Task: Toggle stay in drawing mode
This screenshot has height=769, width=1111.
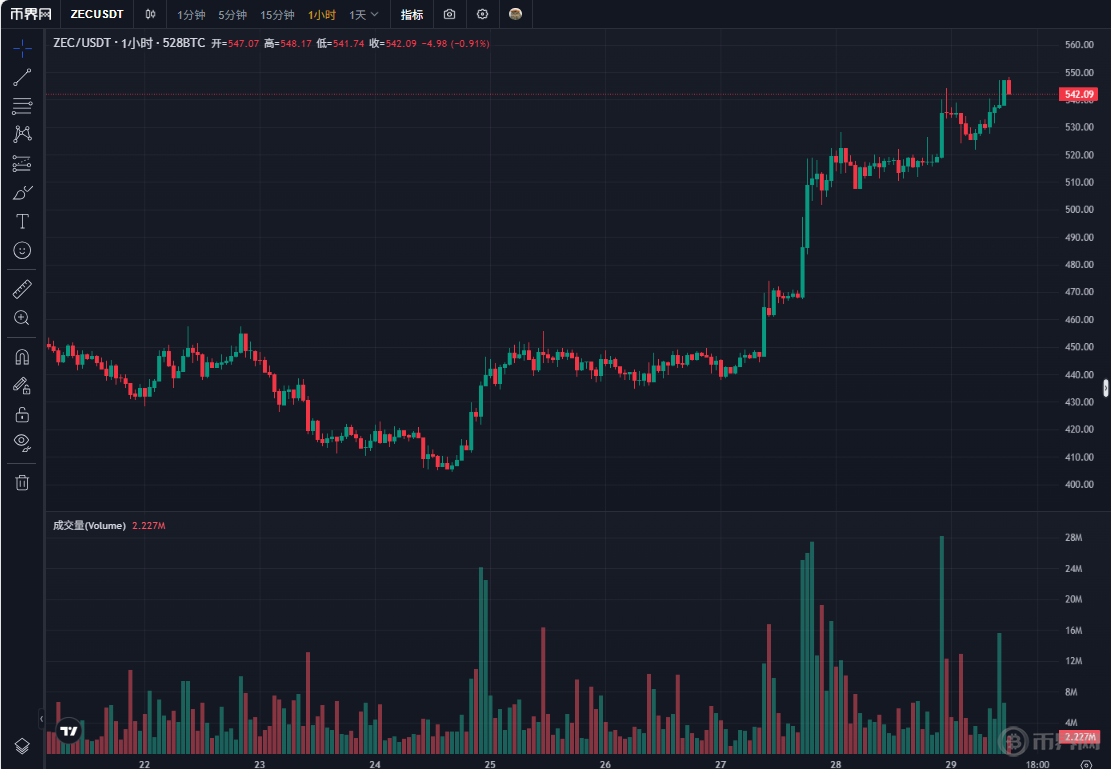Action: tap(22, 386)
